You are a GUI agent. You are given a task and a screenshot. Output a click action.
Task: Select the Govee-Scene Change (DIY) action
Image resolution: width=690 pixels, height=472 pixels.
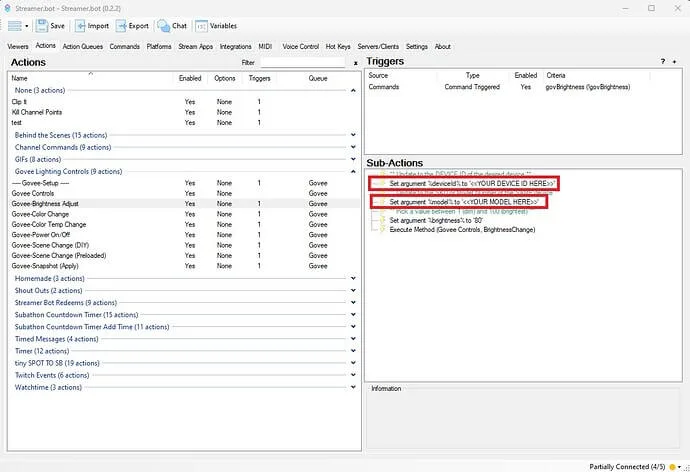[184, 245]
